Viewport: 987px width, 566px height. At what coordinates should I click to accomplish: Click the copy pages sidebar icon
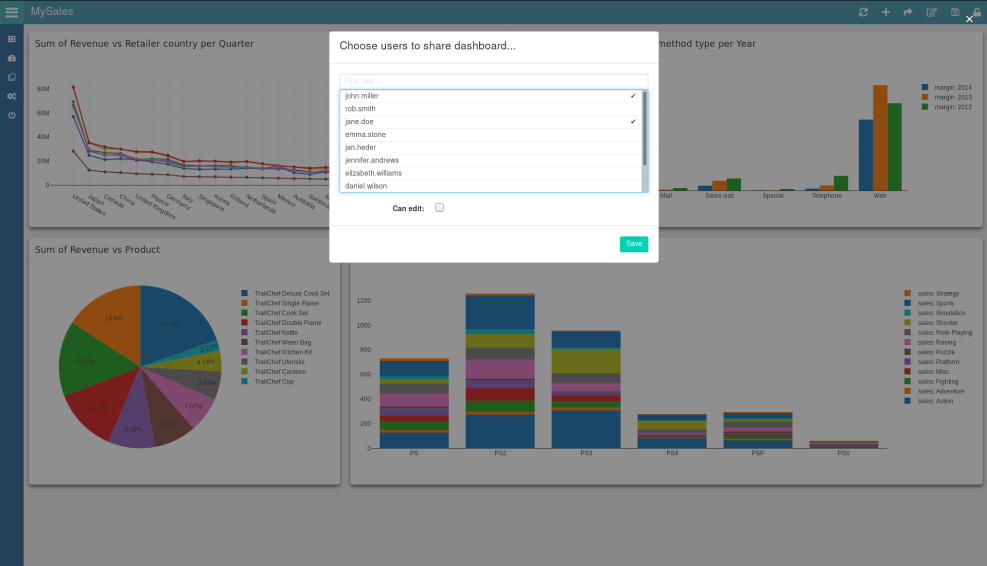12,77
